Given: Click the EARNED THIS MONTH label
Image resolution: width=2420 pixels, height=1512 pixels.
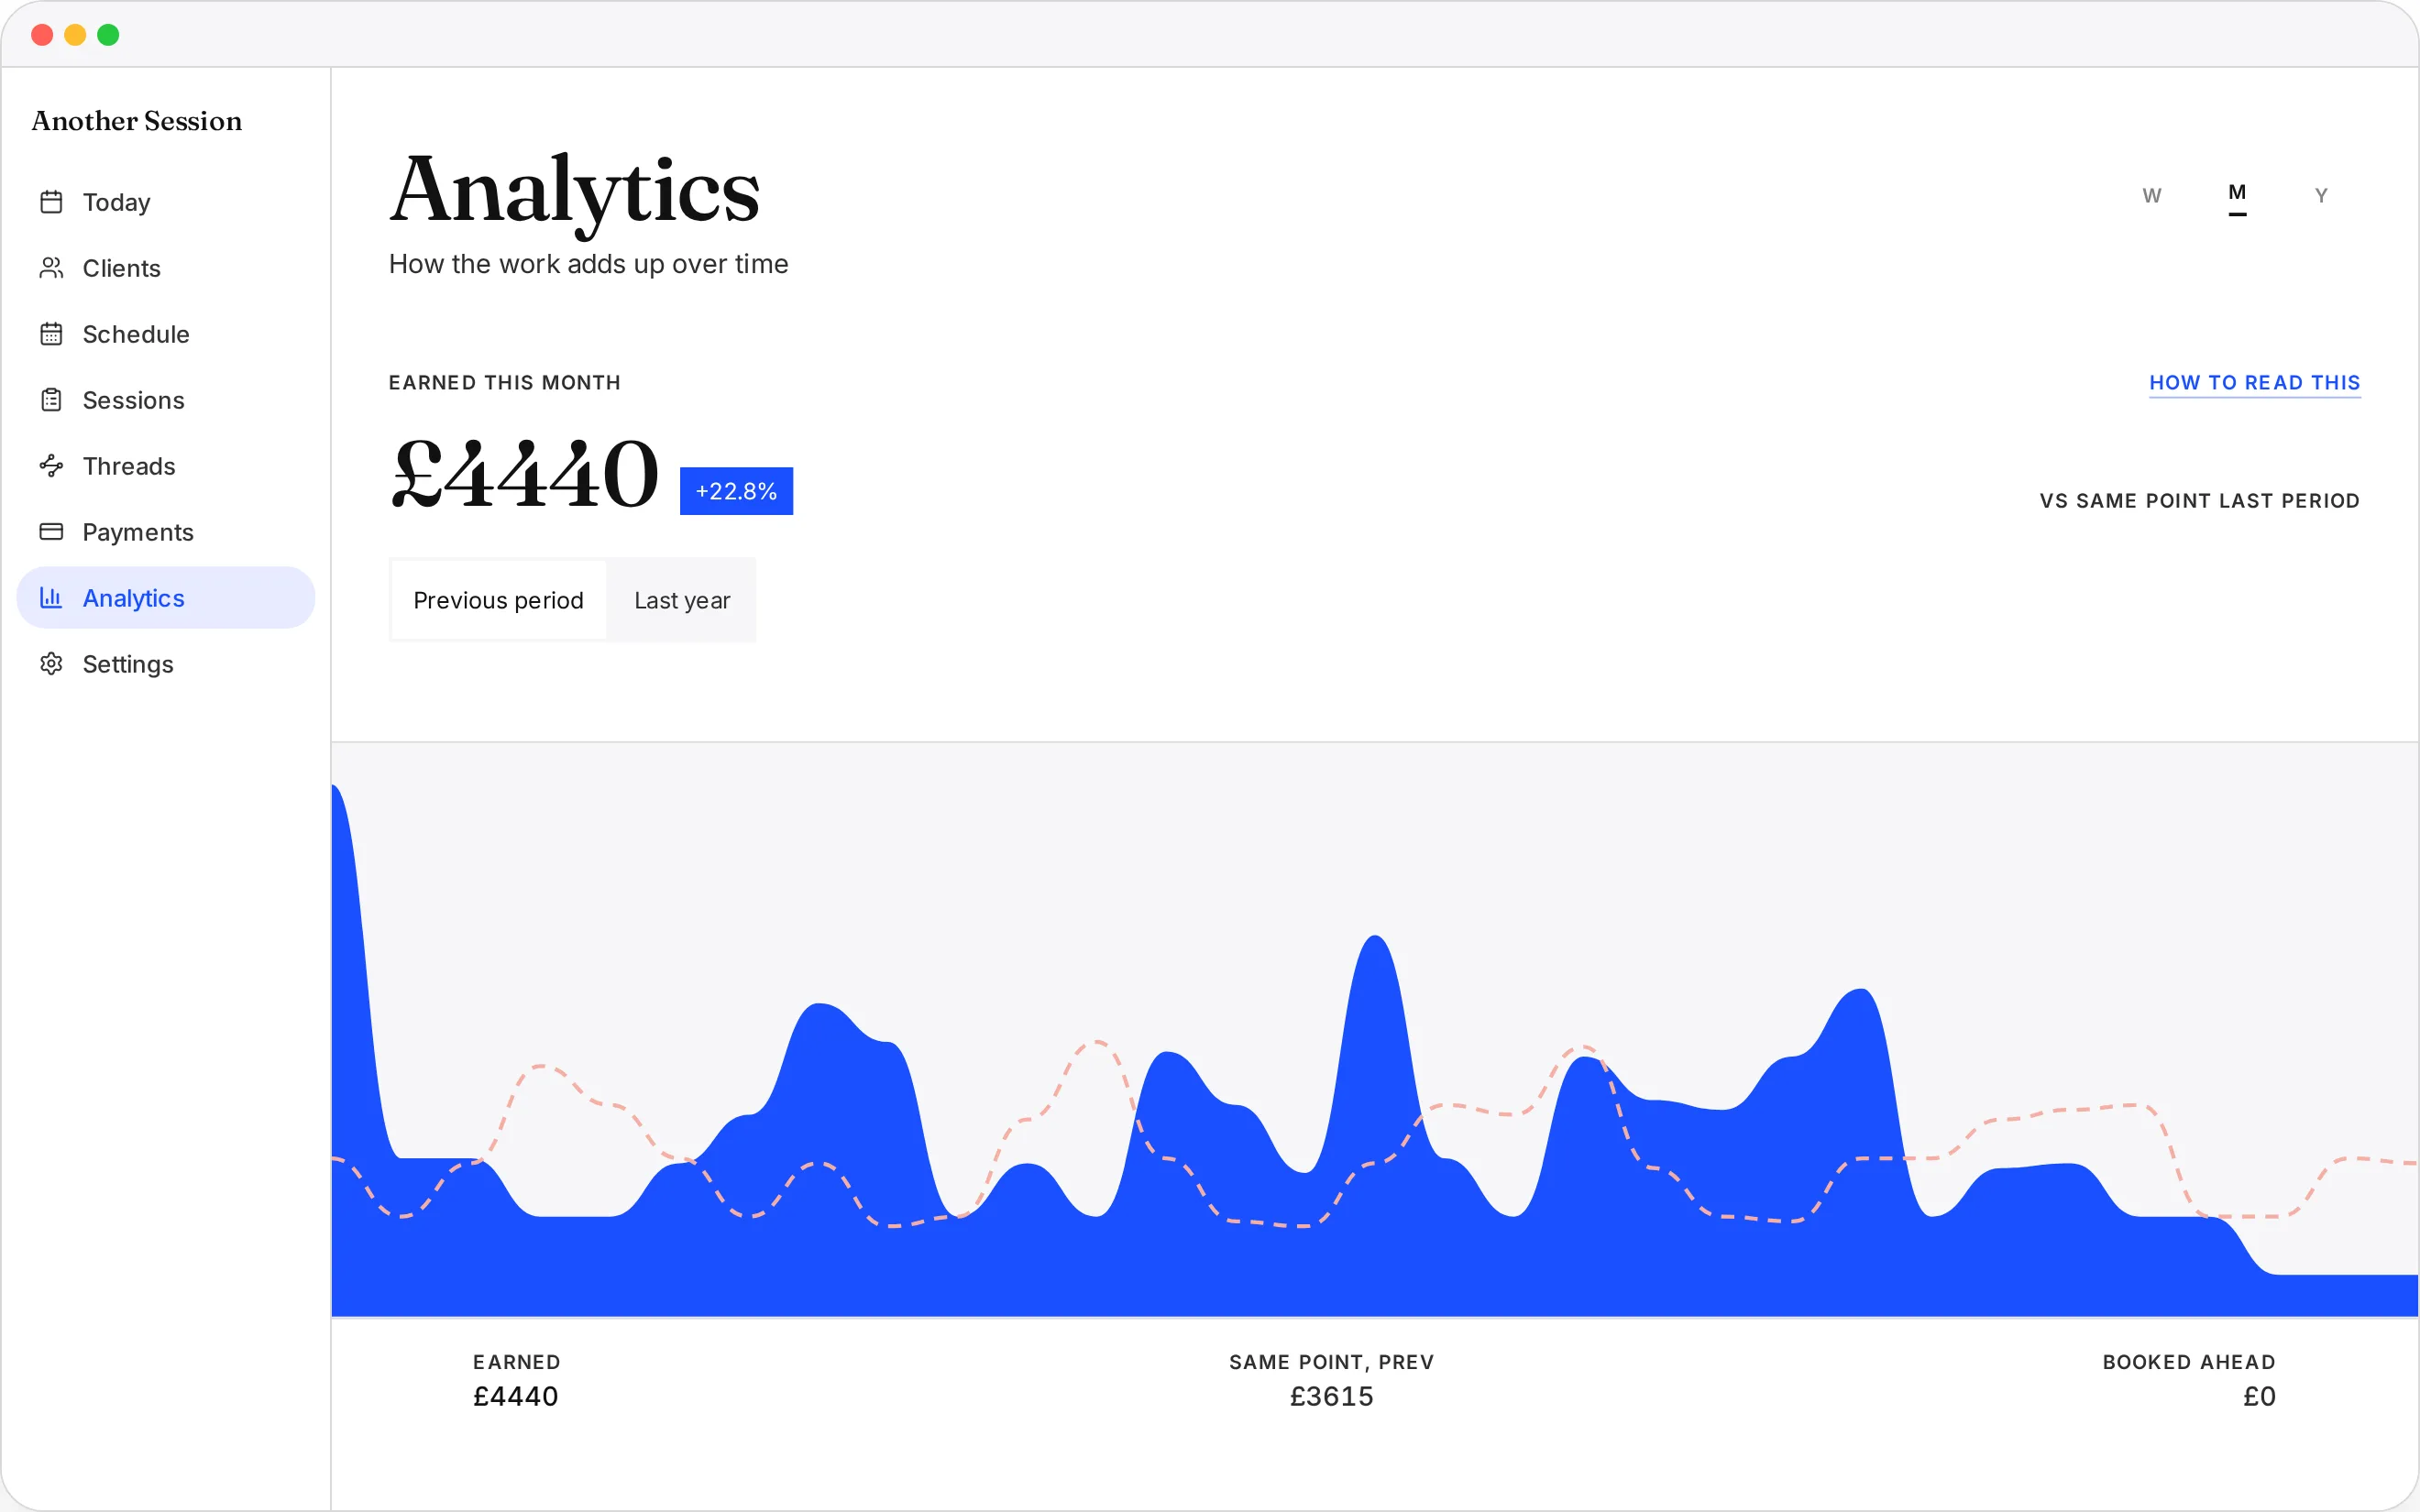Looking at the screenshot, I should (505, 383).
